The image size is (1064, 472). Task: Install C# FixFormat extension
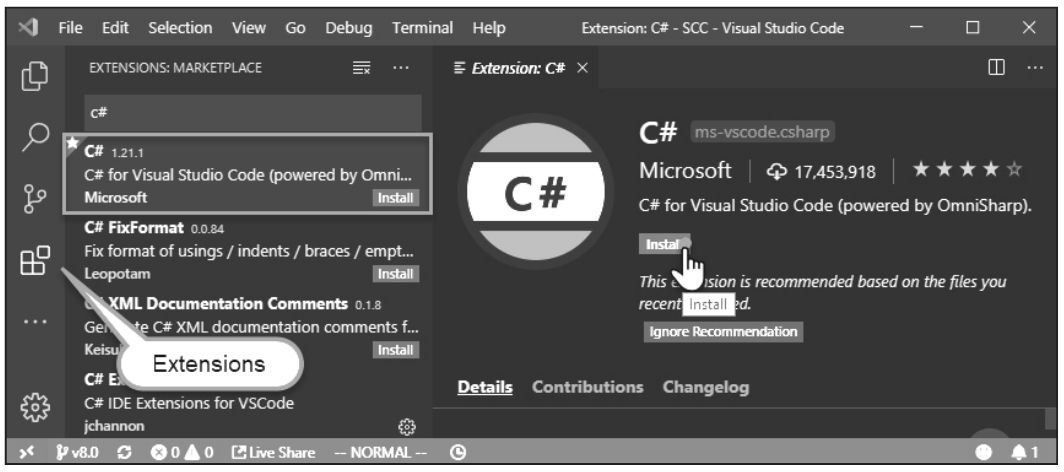395,273
